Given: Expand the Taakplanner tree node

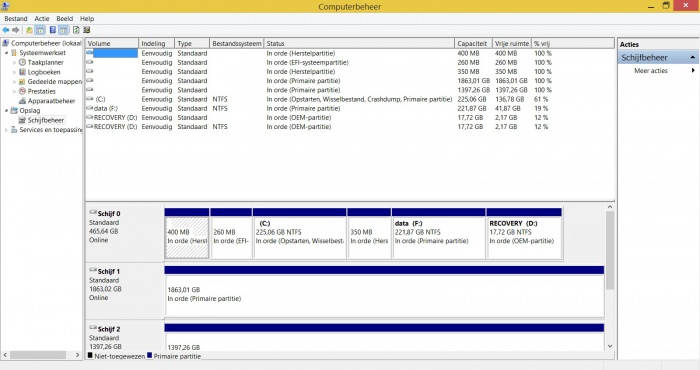Looking at the screenshot, I should coord(14,62).
